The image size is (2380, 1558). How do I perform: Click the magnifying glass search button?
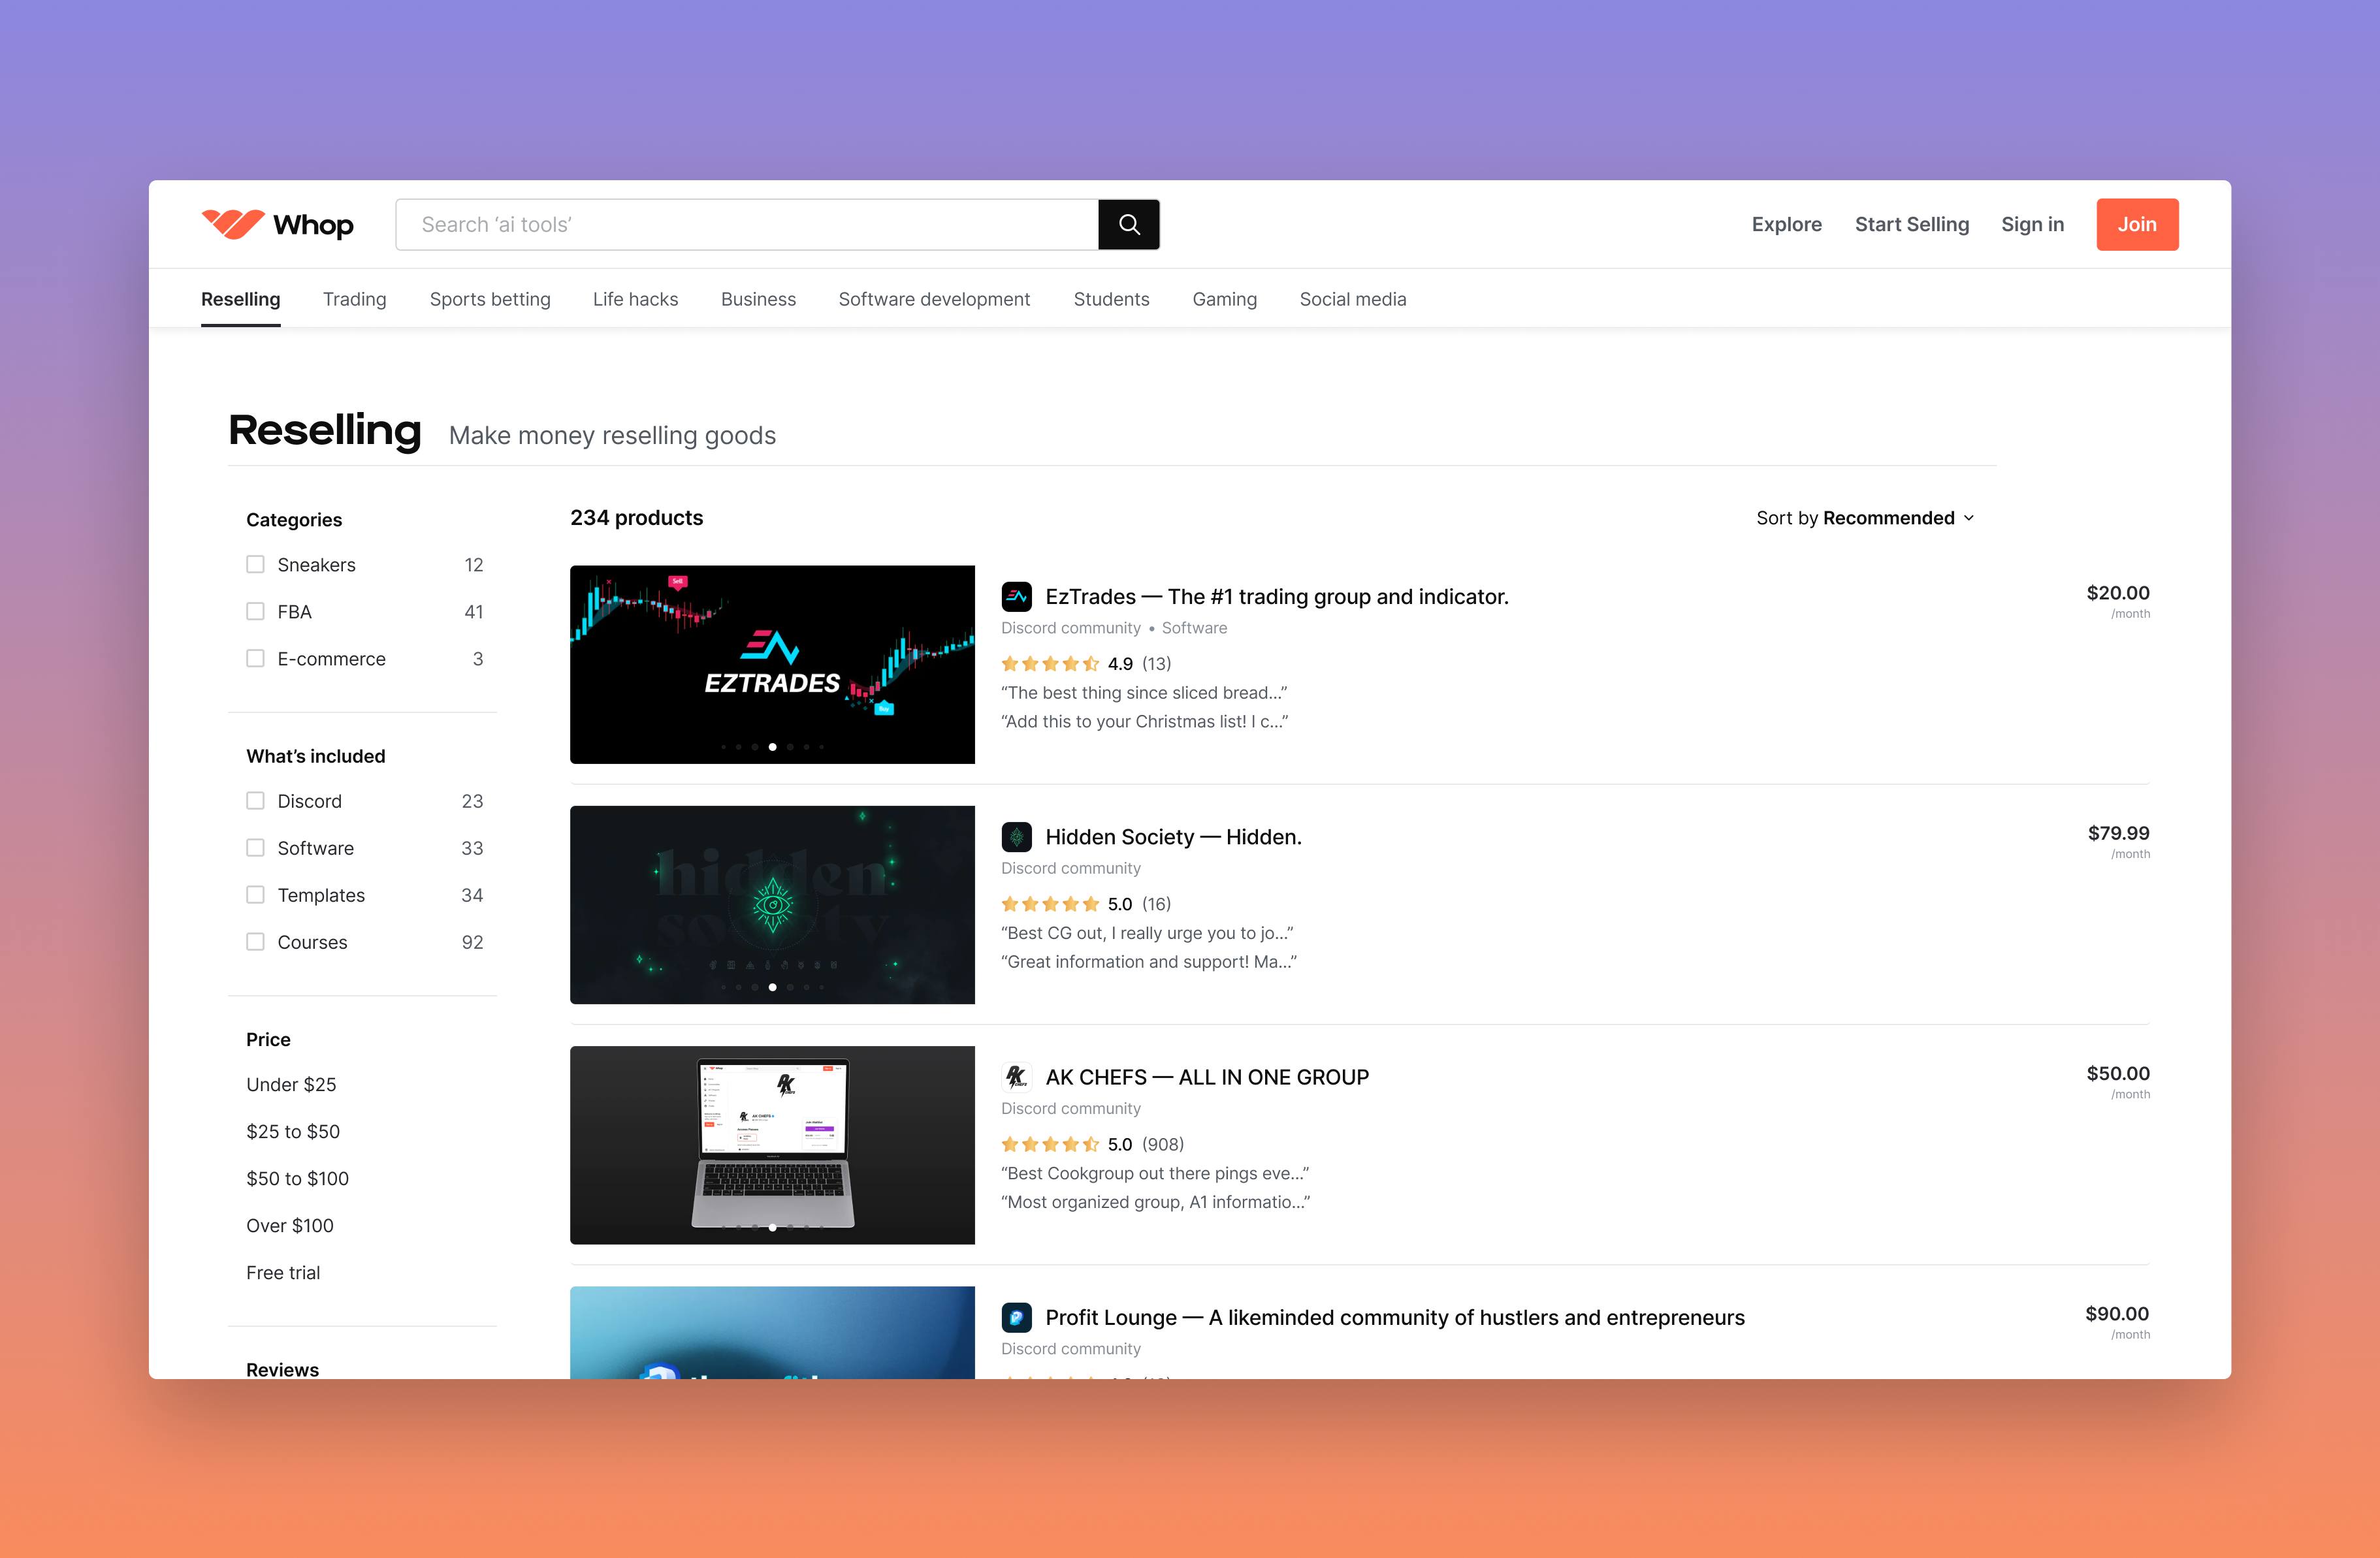click(x=1128, y=224)
